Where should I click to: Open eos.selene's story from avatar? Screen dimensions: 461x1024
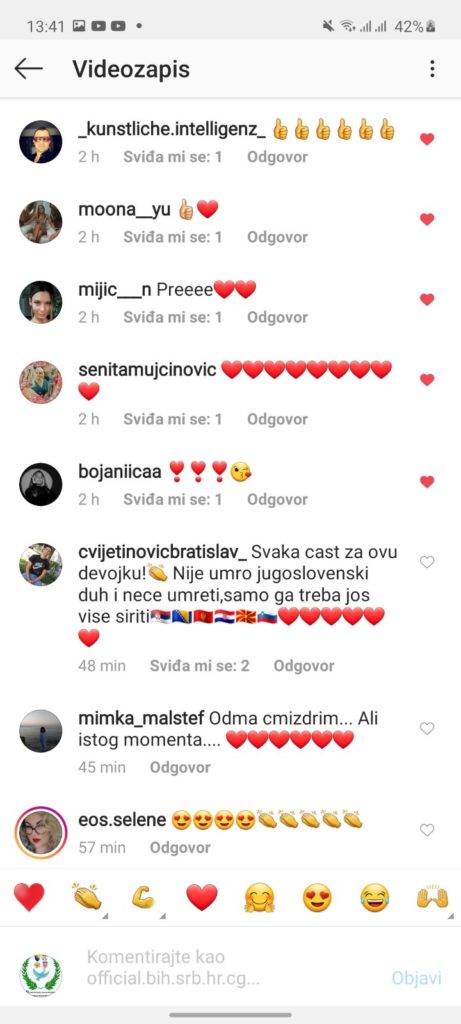(40, 833)
